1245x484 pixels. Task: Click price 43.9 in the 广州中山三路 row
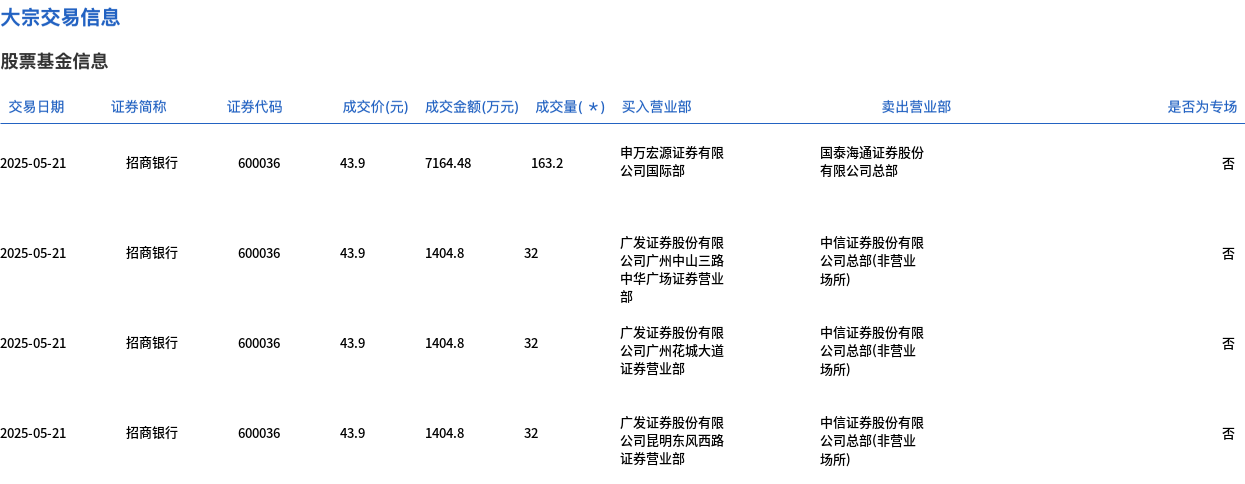352,253
